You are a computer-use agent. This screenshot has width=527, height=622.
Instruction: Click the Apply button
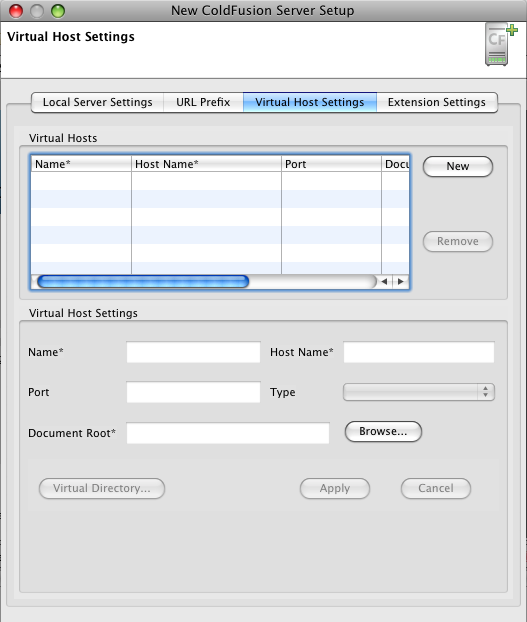click(x=335, y=488)
